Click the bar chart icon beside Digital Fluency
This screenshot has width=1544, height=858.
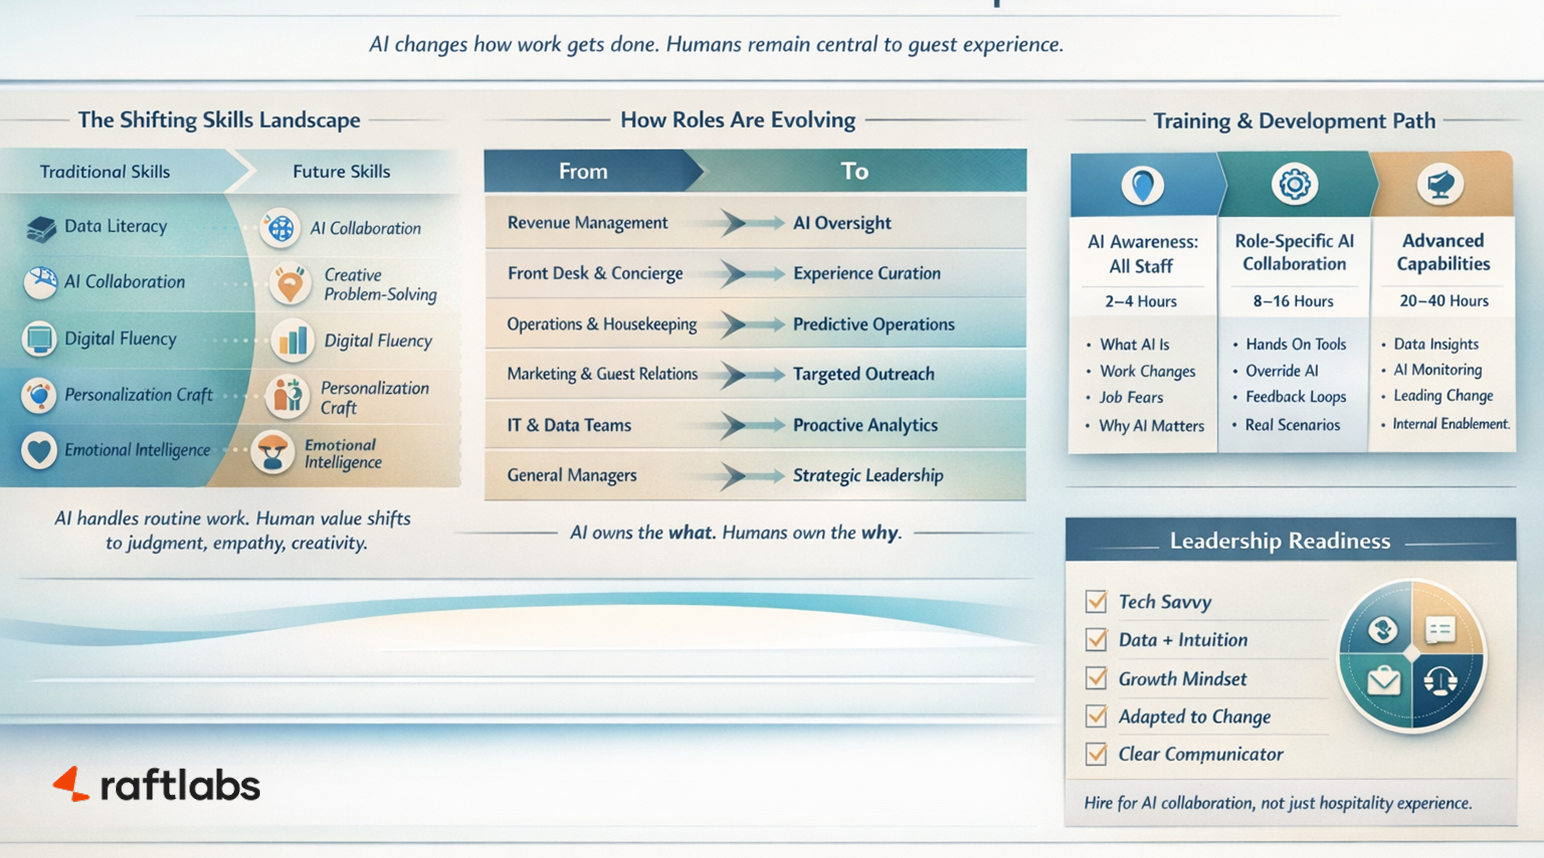pos(292,341)
